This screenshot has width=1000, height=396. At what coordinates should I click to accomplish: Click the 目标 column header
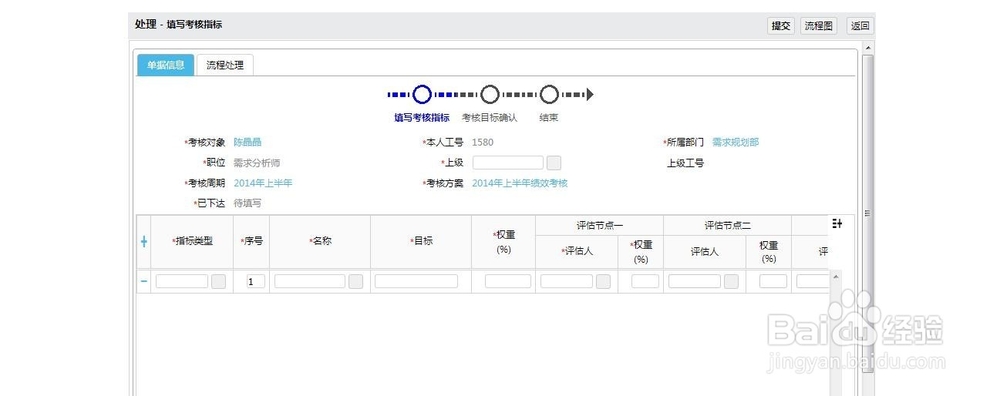coord(421,242)
